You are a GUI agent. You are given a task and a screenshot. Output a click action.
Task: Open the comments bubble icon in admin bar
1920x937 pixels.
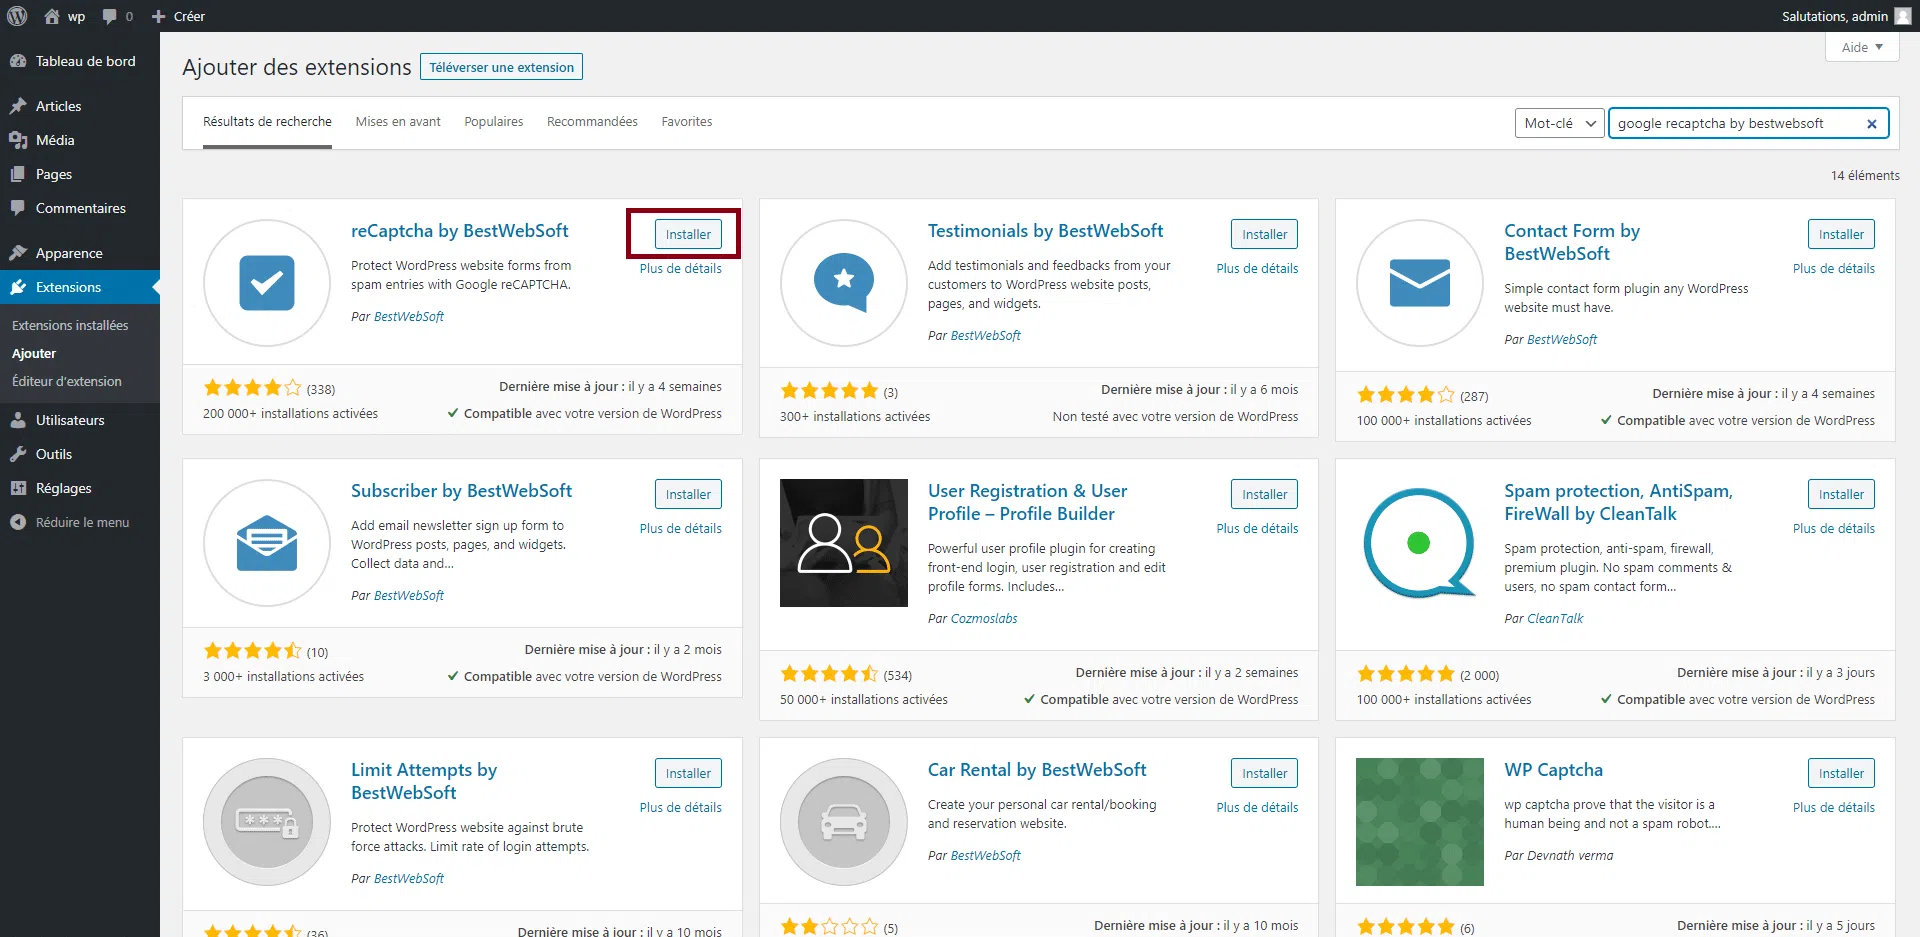(x=110, y=17)
